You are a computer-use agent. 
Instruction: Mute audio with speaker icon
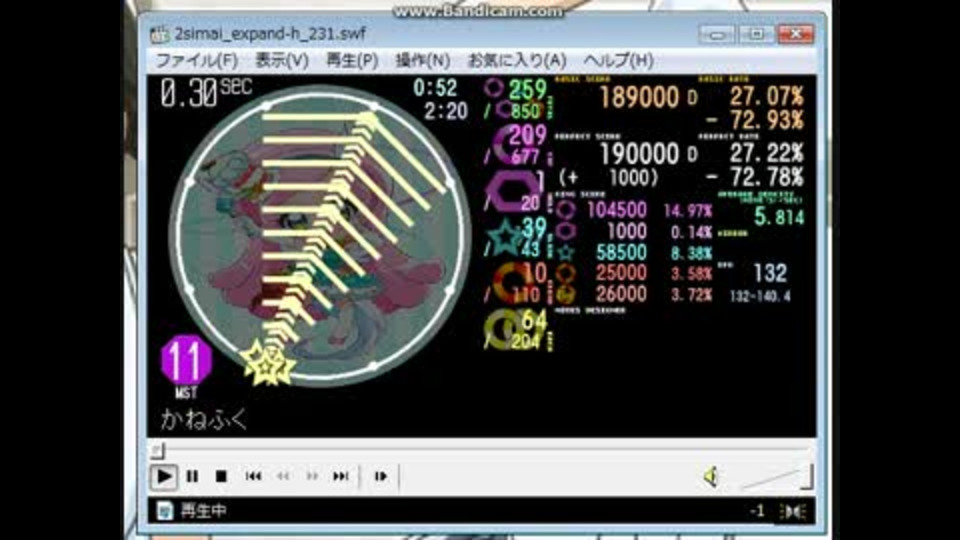[x=711, y=476]
